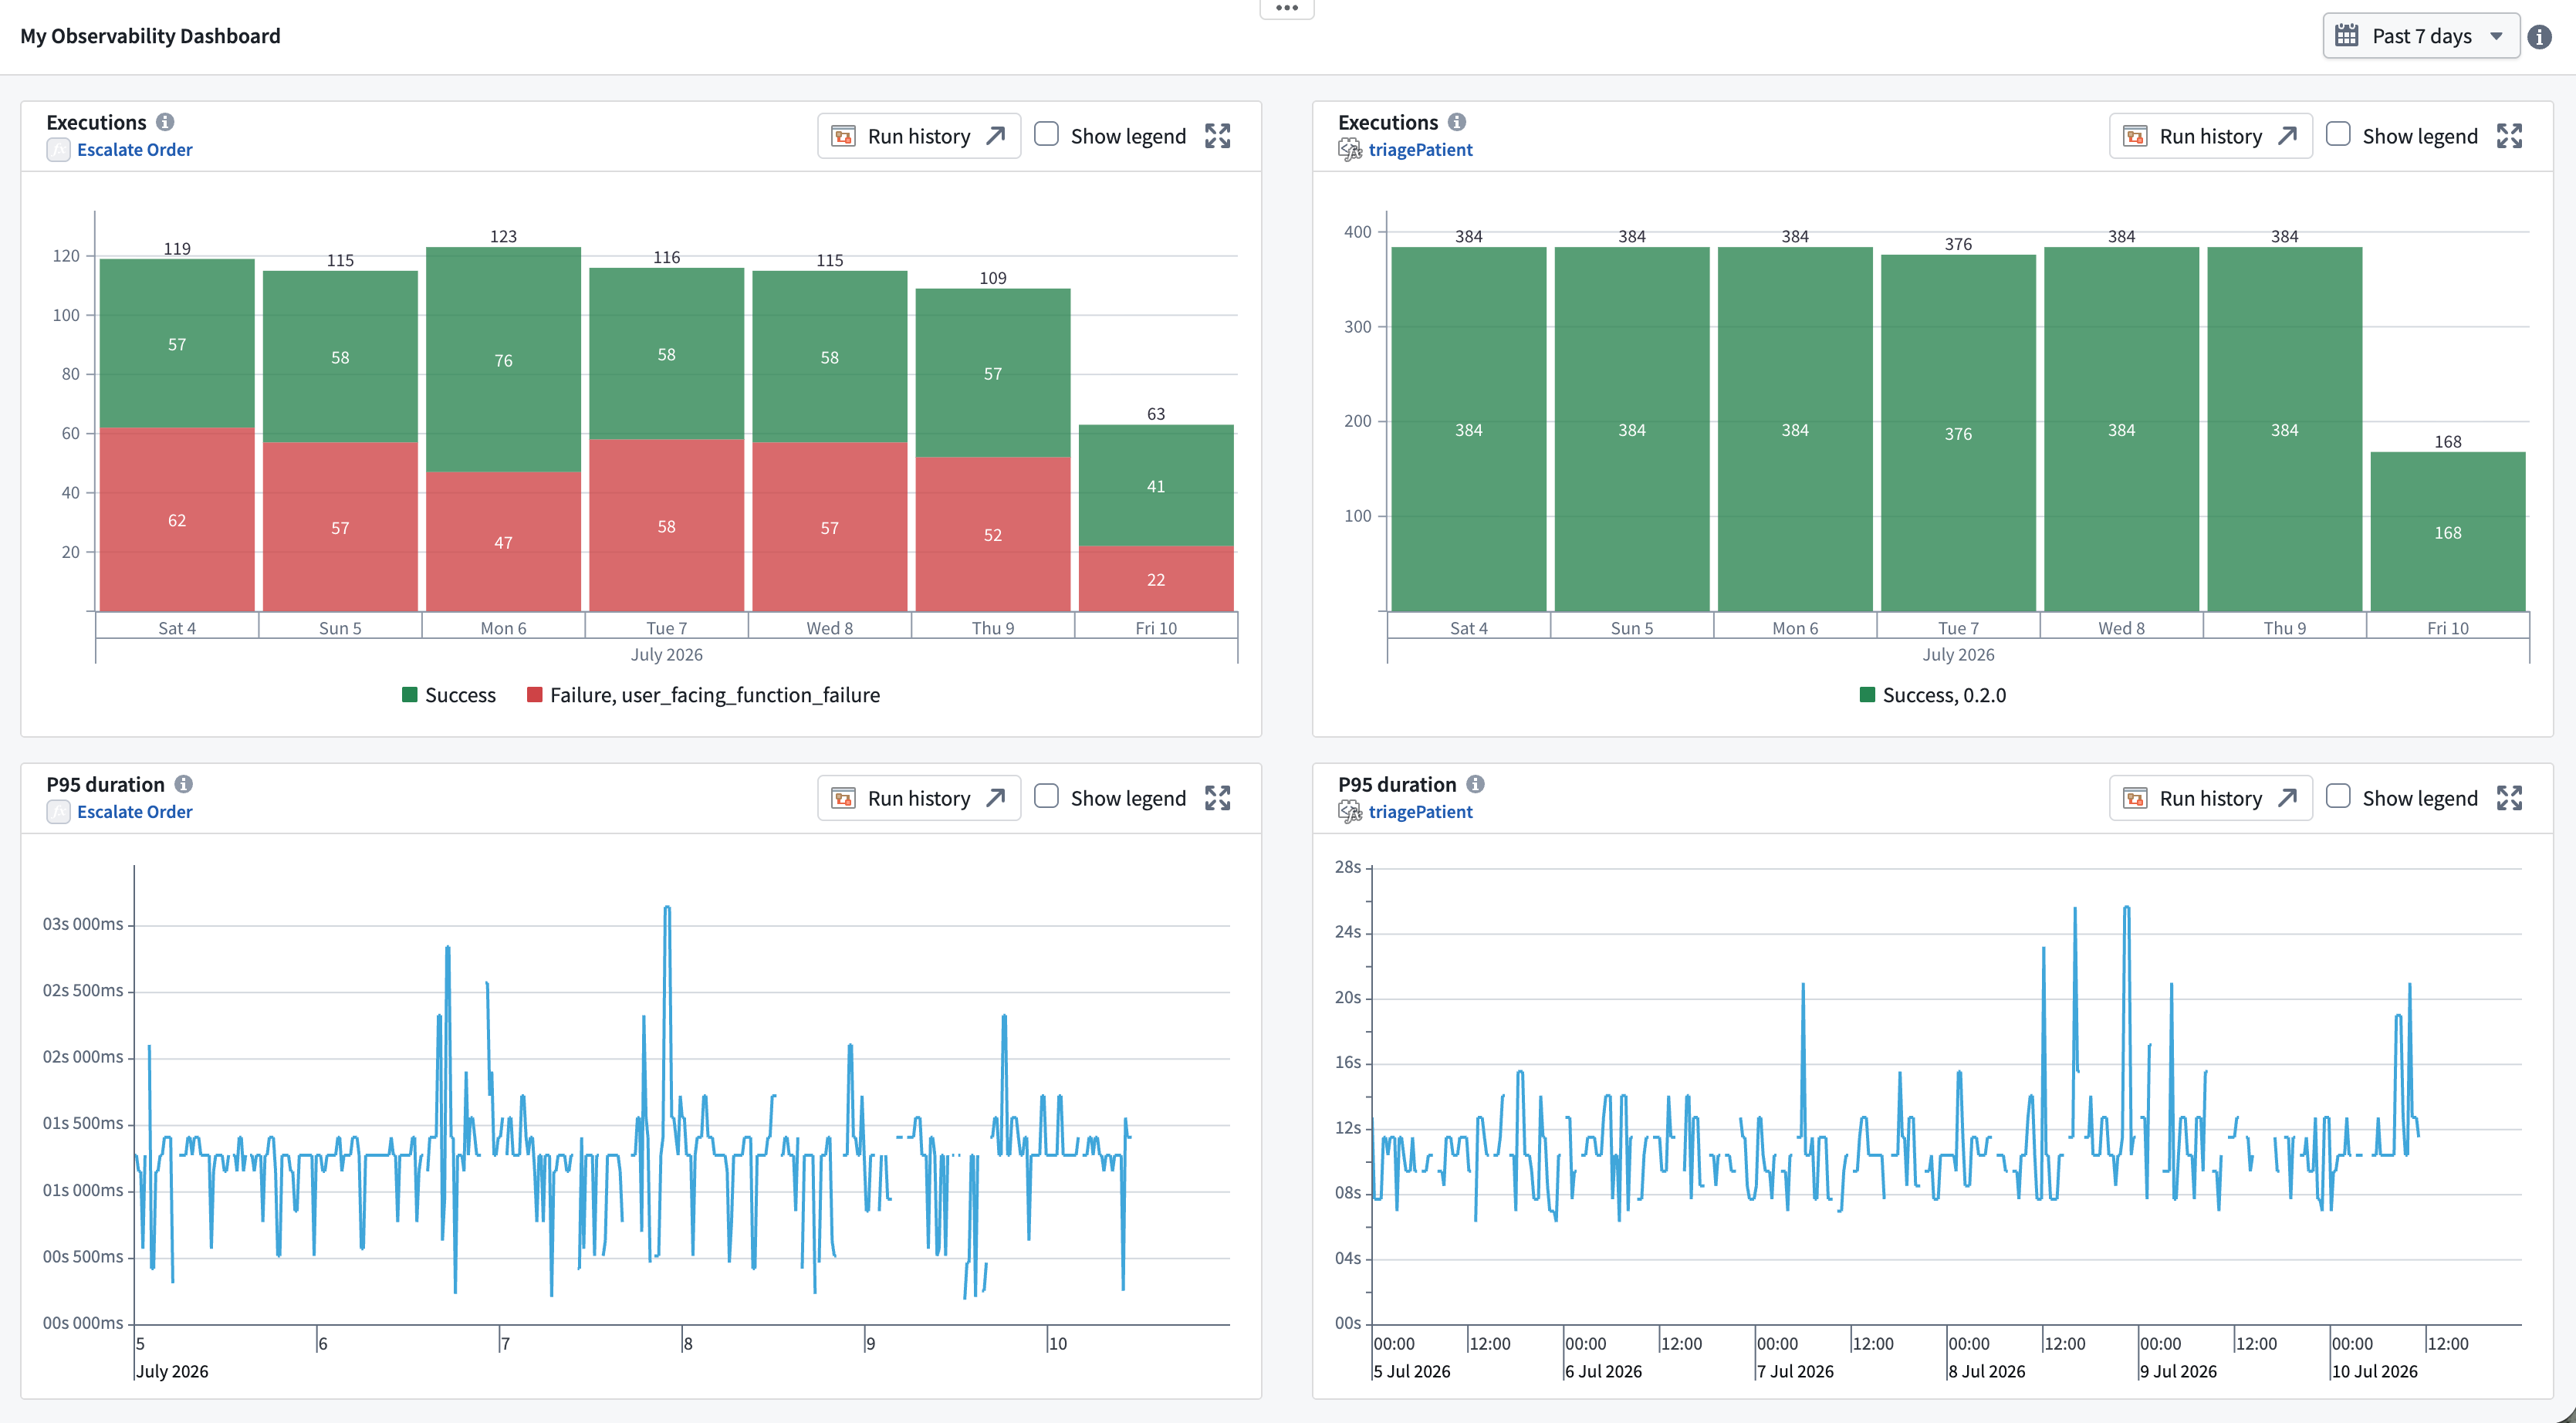Click triagePatient function icon in Executions header
The image size is (2576, 1423).
[x=1350, y=150]
